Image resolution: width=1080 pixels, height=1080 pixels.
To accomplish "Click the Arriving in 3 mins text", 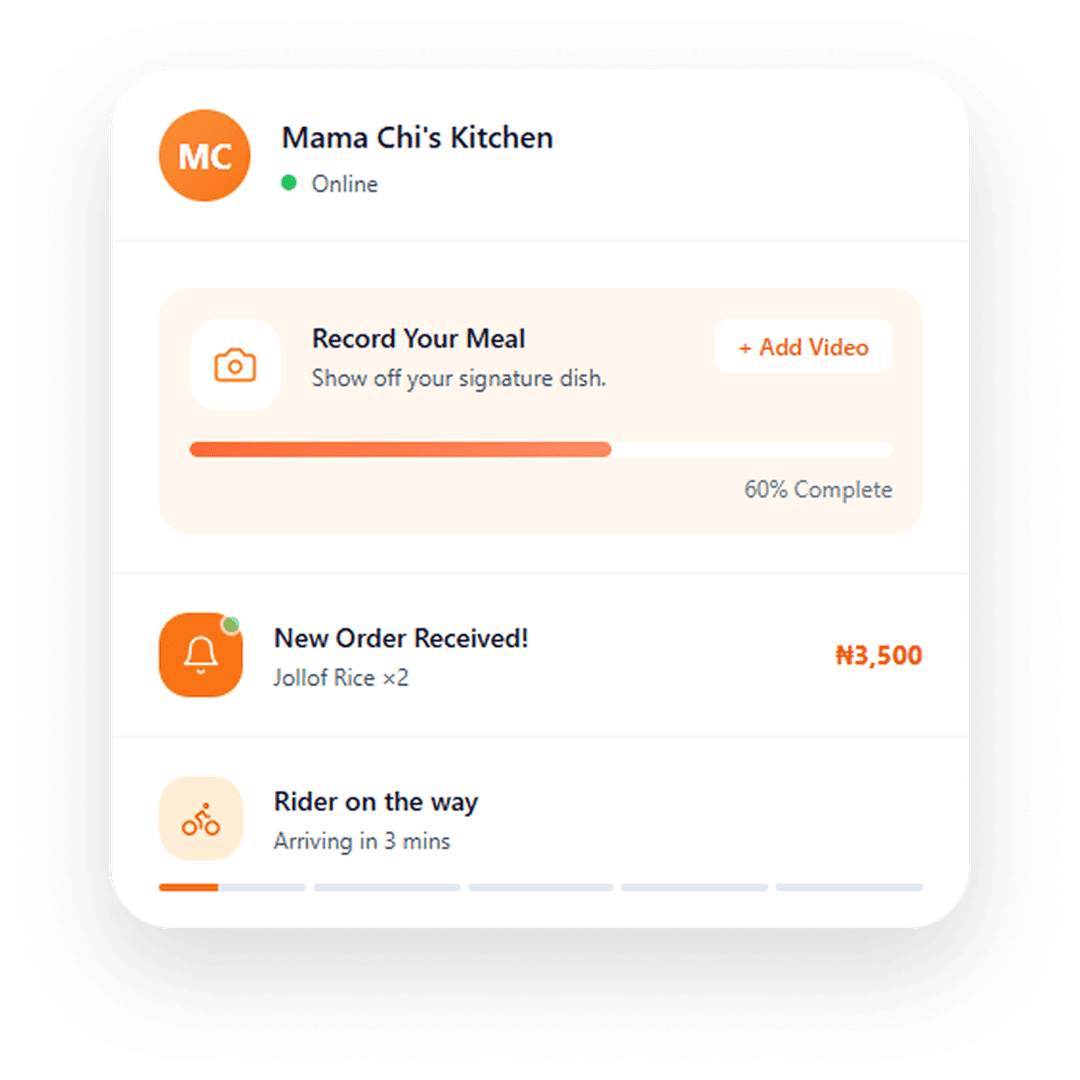I will click(362, 841).
